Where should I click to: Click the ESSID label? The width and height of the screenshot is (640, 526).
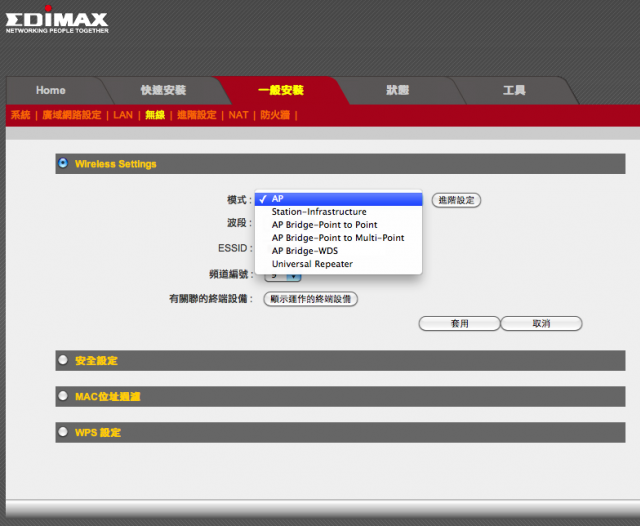click(x=236, y=248)
